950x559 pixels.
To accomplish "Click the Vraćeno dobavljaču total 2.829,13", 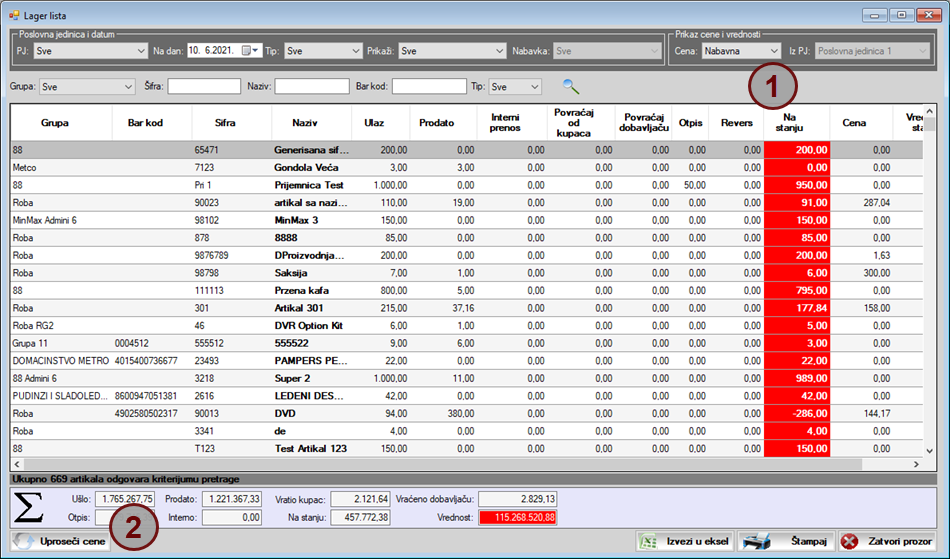I will (x=517, y=499).
